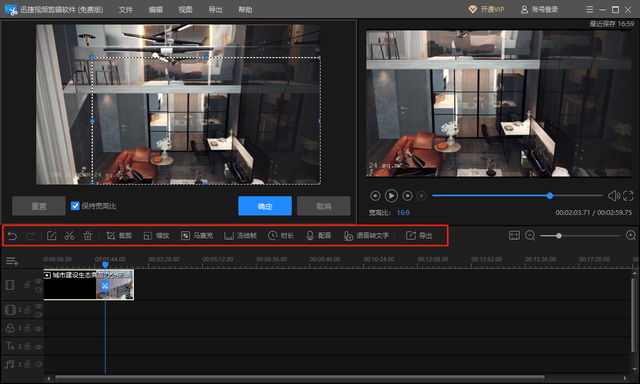Click the blue 确定 confirm button
The width and height of the screenshot is (640, 384).
pos(265,206)
